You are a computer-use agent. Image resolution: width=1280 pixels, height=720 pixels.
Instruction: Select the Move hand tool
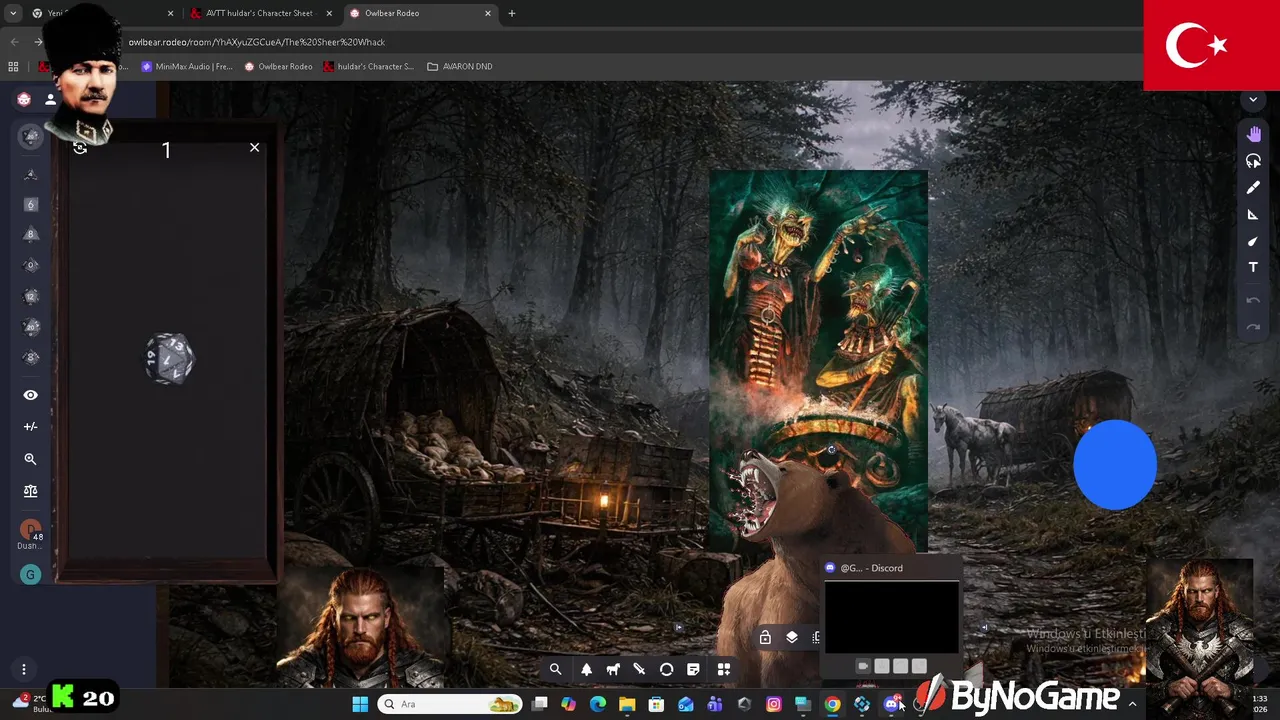point(1253,134)
